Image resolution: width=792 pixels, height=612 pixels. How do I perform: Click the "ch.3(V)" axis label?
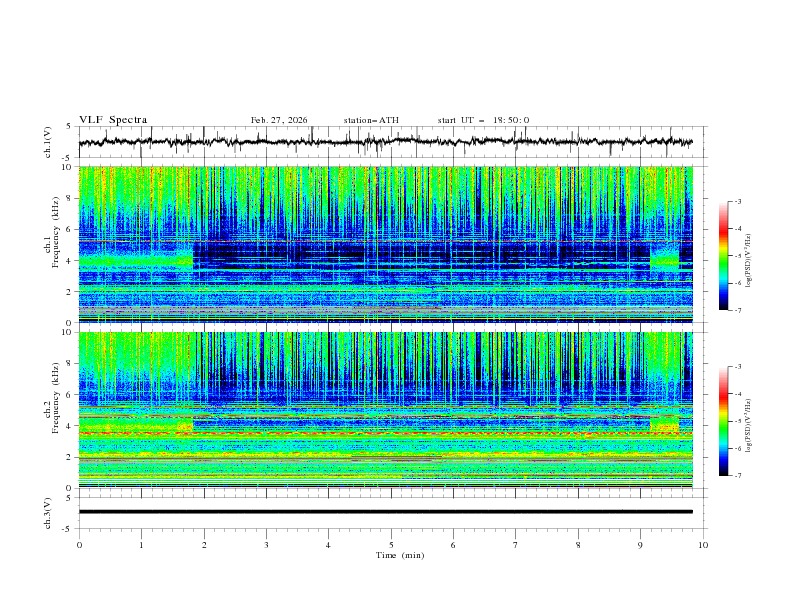click(x=48, y=513)
